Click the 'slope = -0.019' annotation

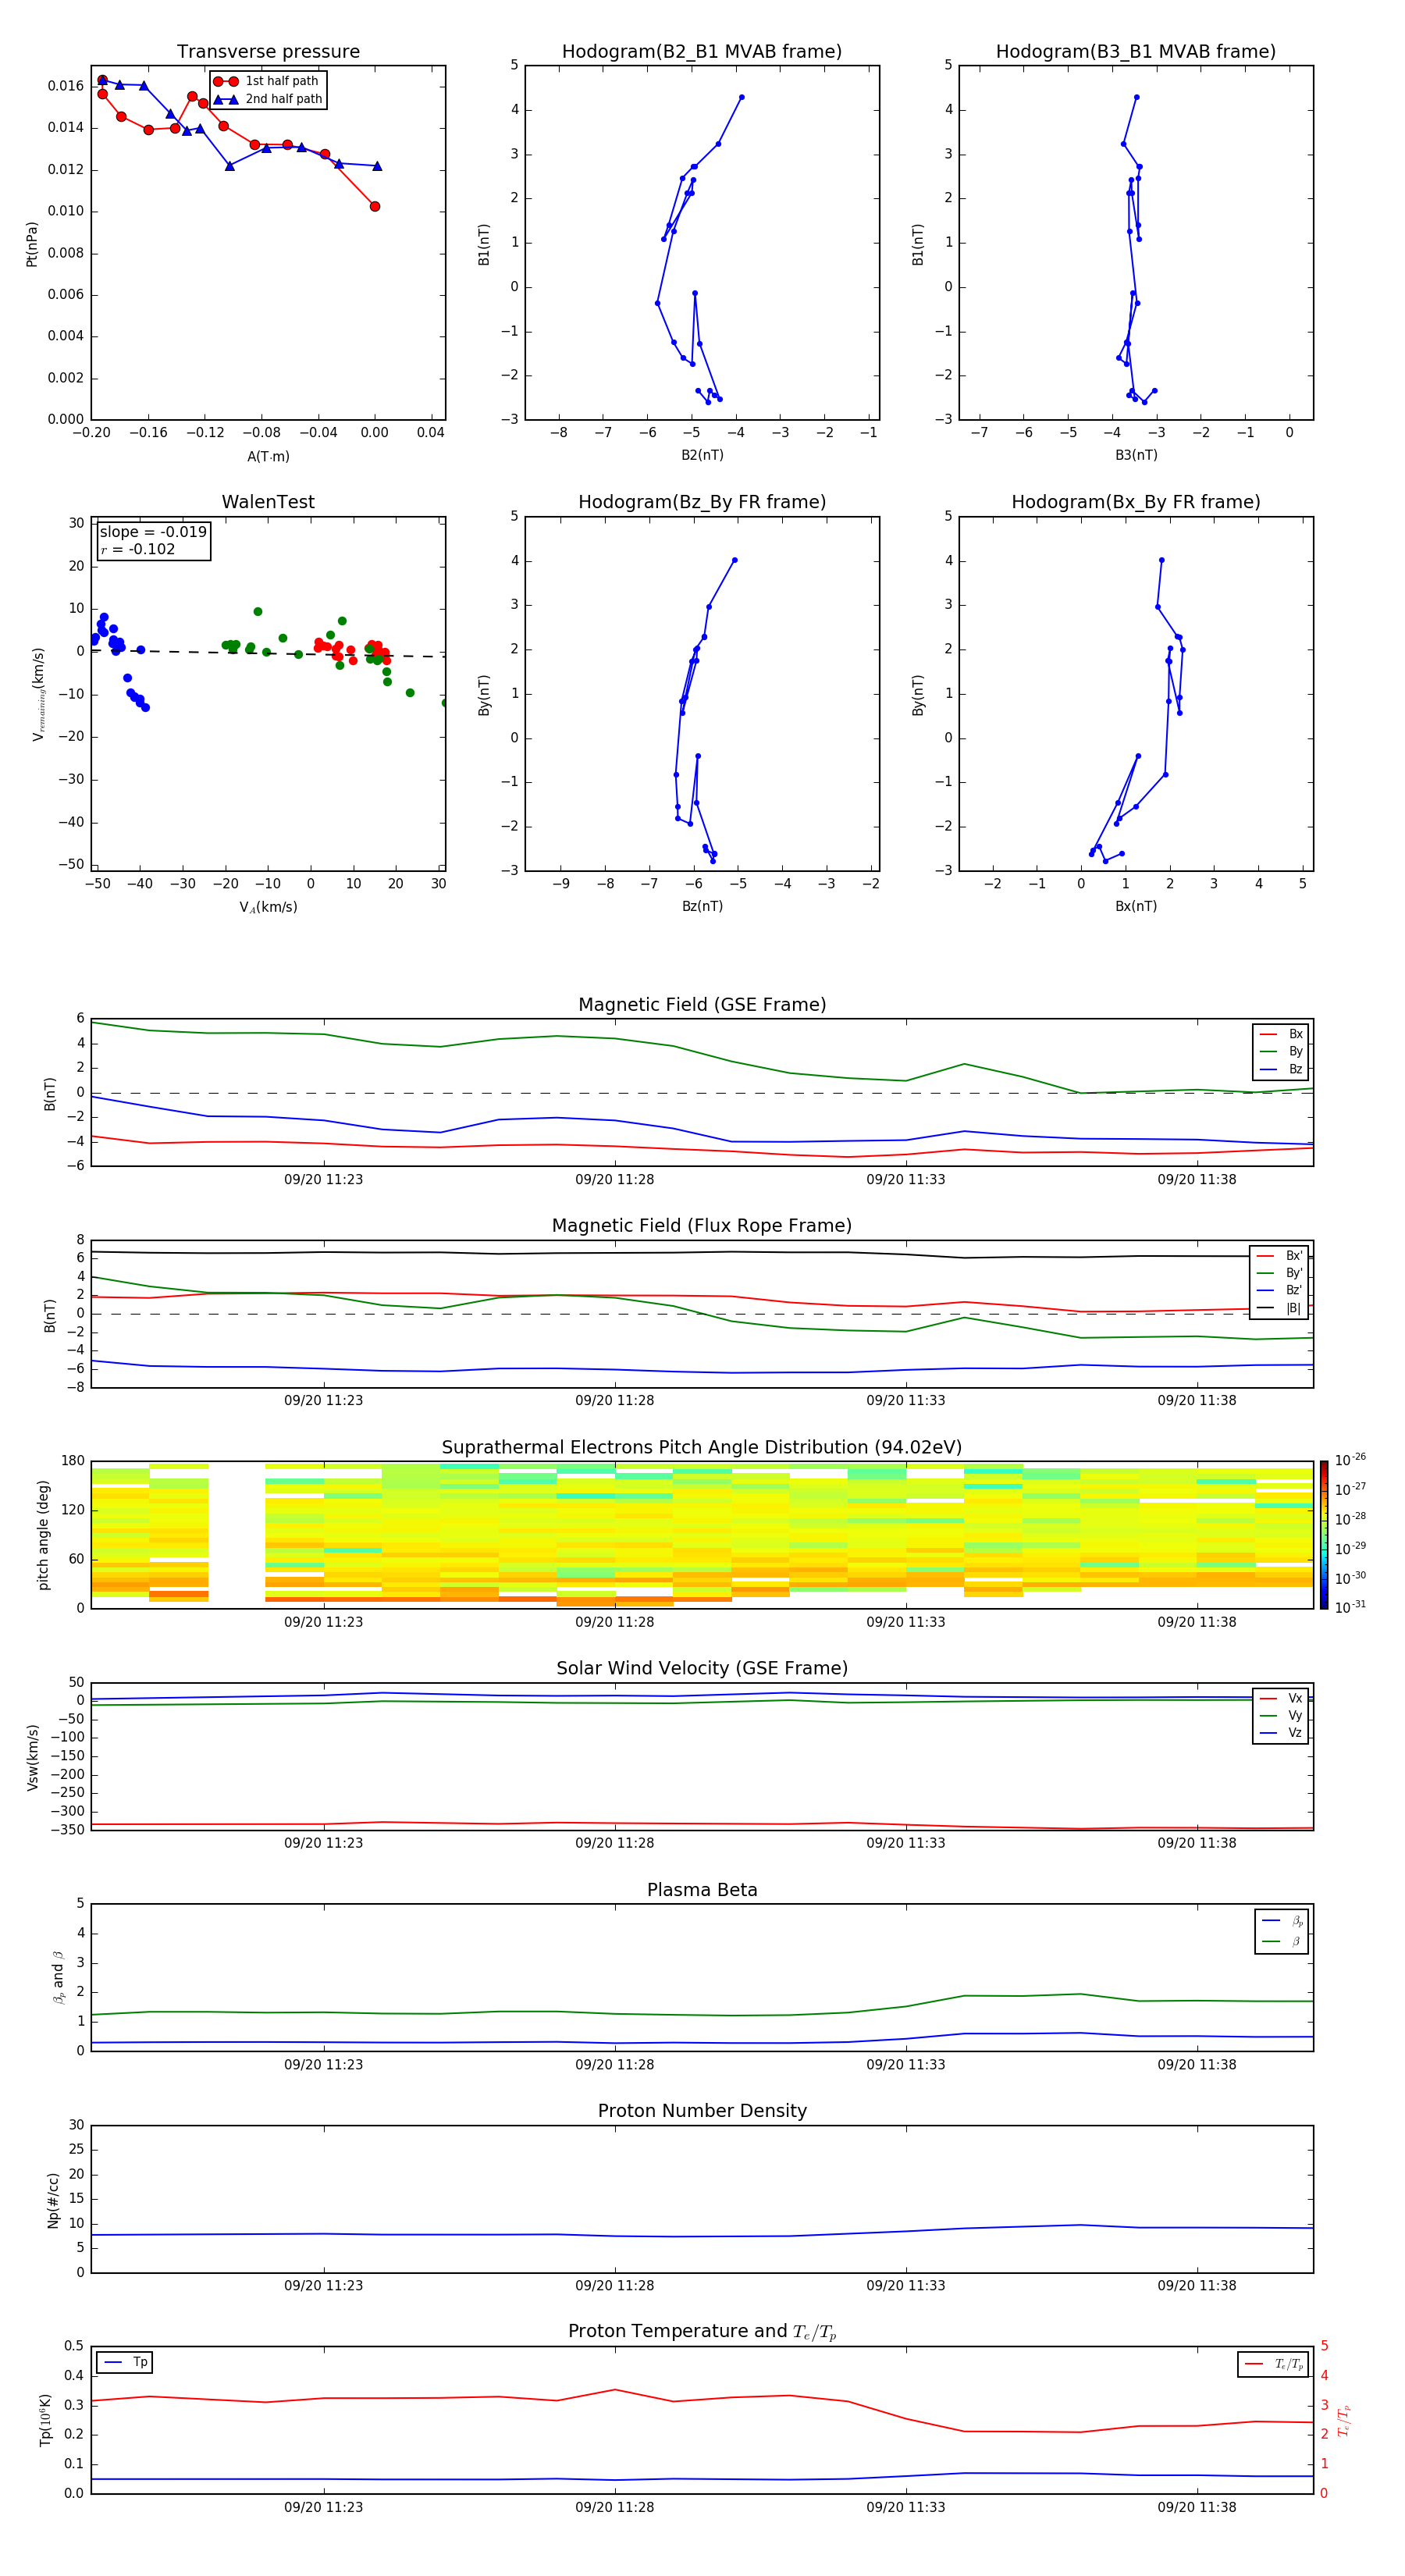tap(153, 532)
